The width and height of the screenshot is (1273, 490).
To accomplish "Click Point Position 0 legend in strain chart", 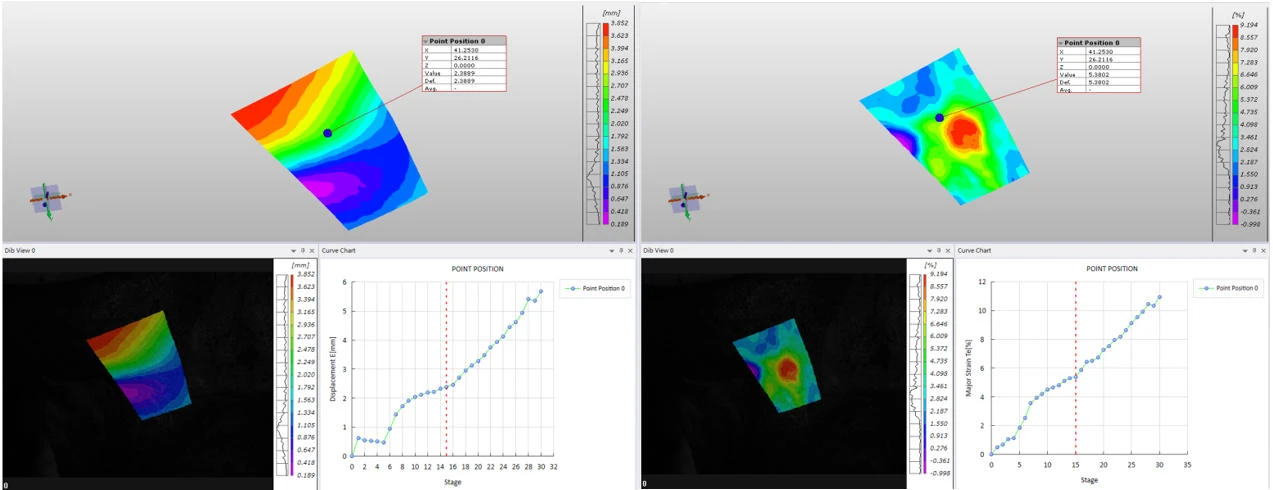I will coord(1229,289).
